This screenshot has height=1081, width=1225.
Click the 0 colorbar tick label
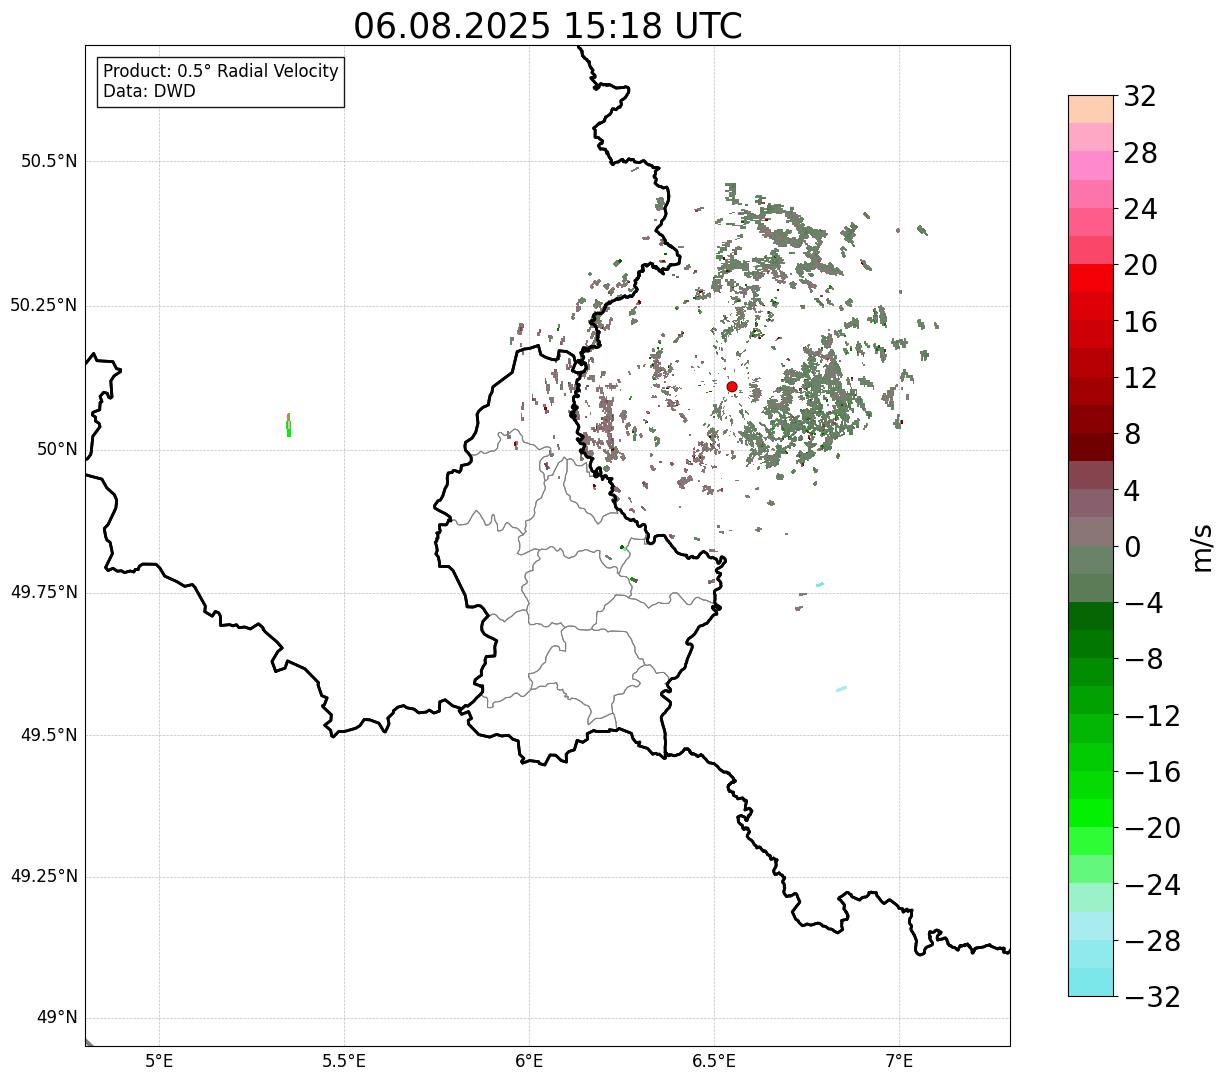tap(1132, 547)
